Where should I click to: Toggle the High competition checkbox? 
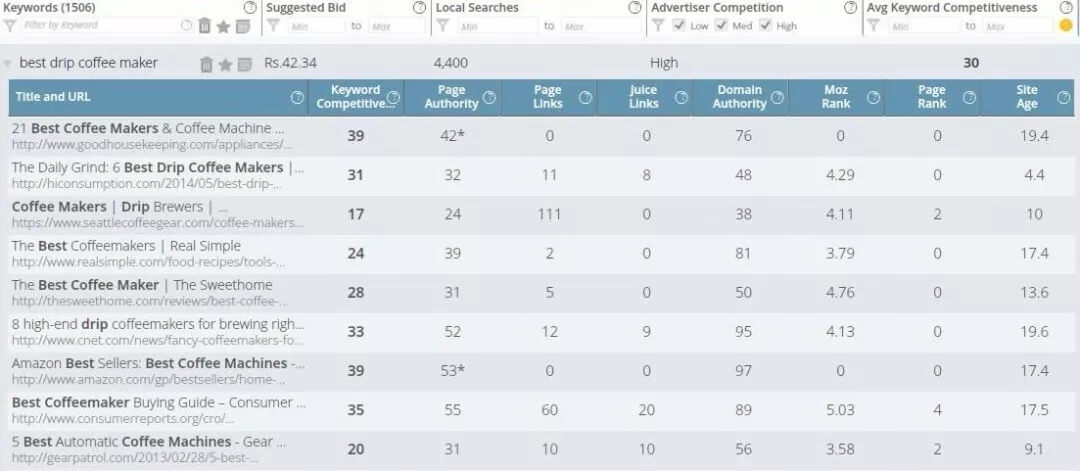[x=765, y=25]
